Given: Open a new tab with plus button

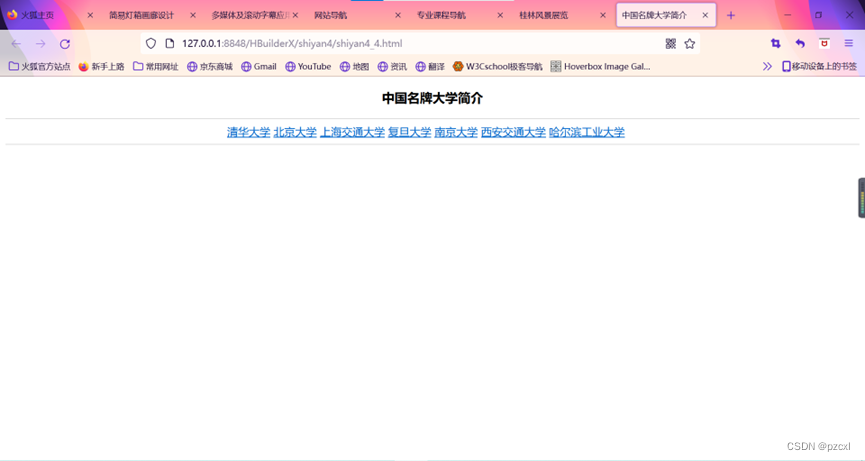Looking at the screenshot, I should point(731,15).
